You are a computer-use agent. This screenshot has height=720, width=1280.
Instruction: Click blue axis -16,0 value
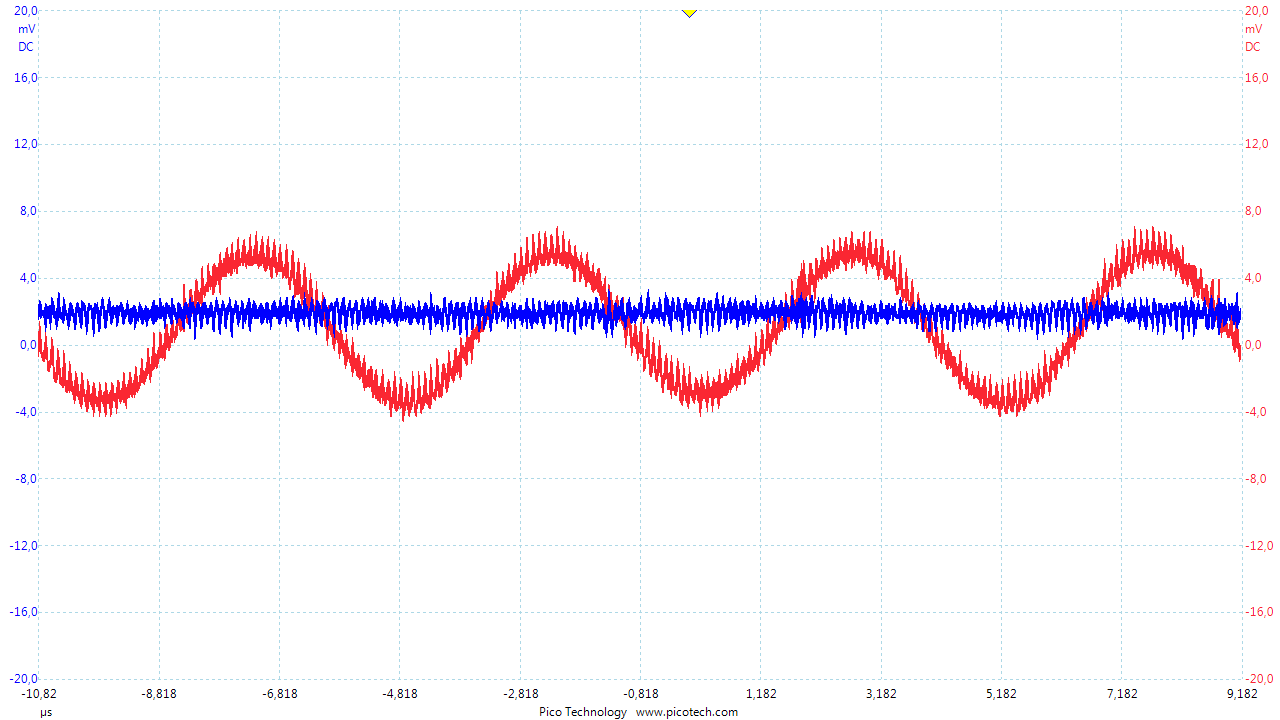tap(24, 613)
